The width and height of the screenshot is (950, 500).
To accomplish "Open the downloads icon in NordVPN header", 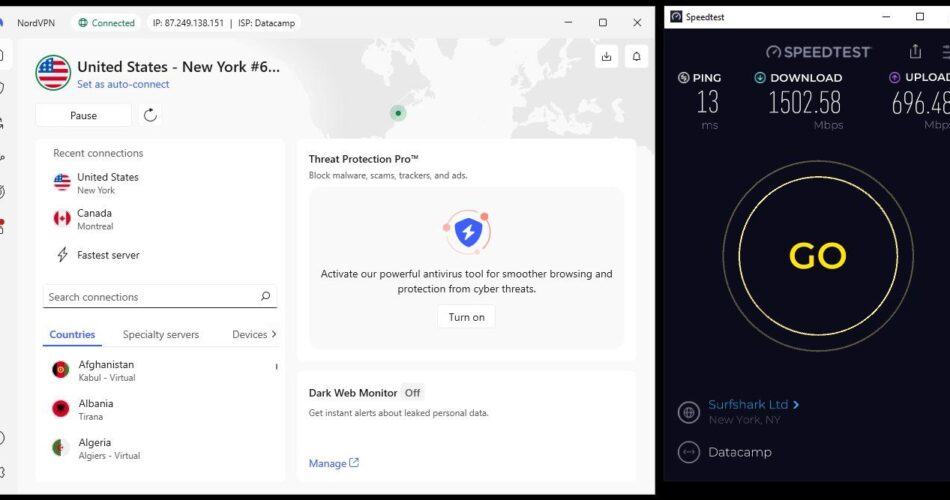I will pos(606,57).
